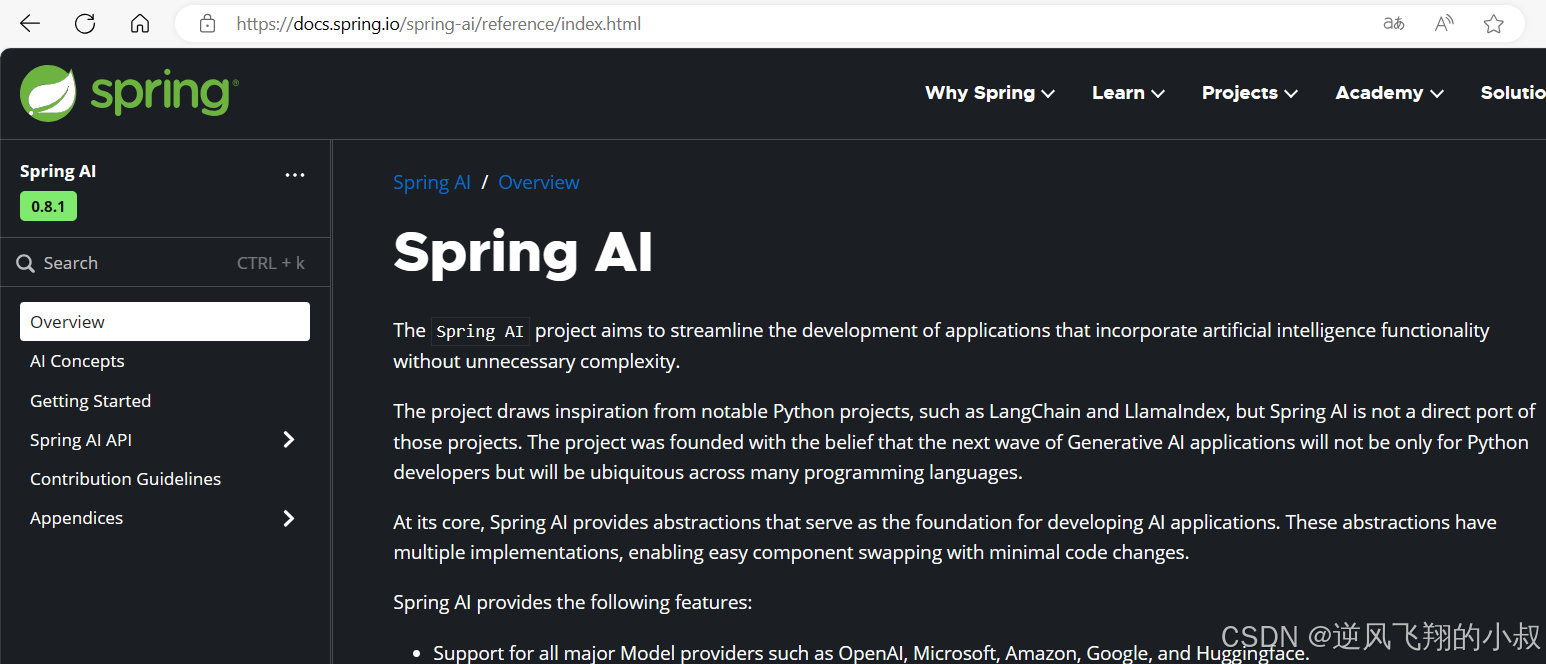Click the Spring AI sidebar title
Viewport: 1546px width, 664px height.
(x=58, y=171)
